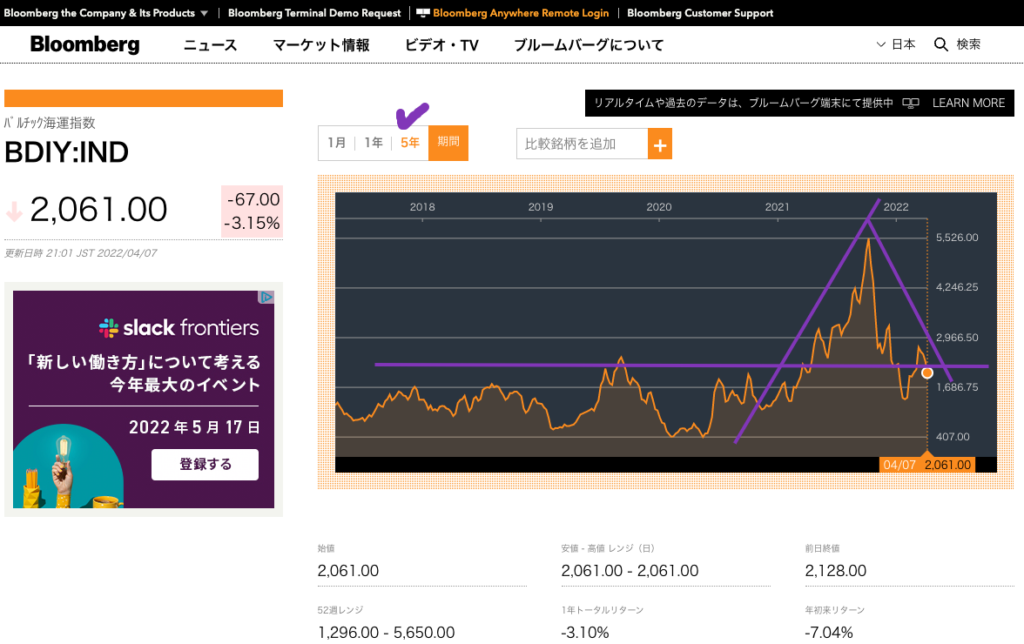
Task: Click the orange end-point marker on chart
Action: (x=927, y=373)
